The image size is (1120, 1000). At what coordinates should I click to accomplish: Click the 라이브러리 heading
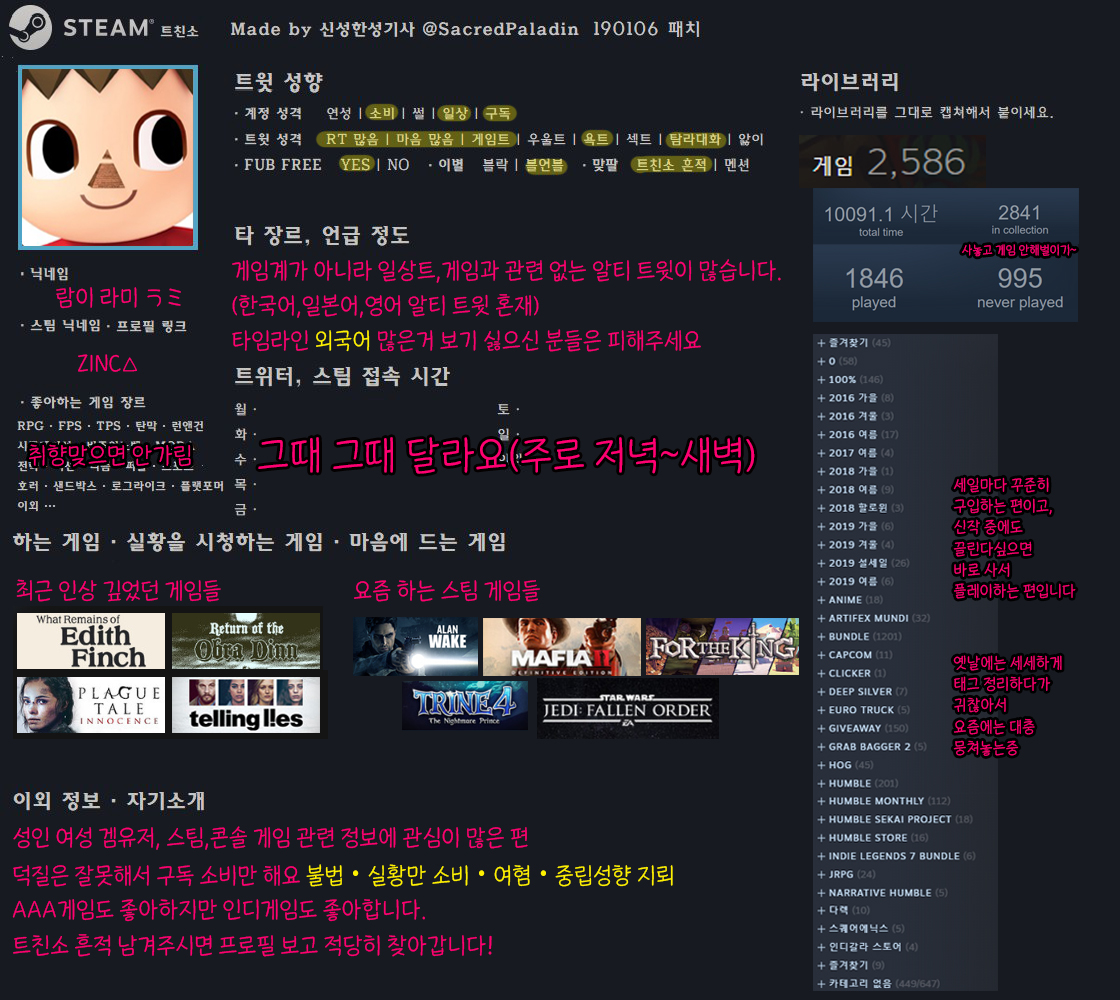[849, 81]
